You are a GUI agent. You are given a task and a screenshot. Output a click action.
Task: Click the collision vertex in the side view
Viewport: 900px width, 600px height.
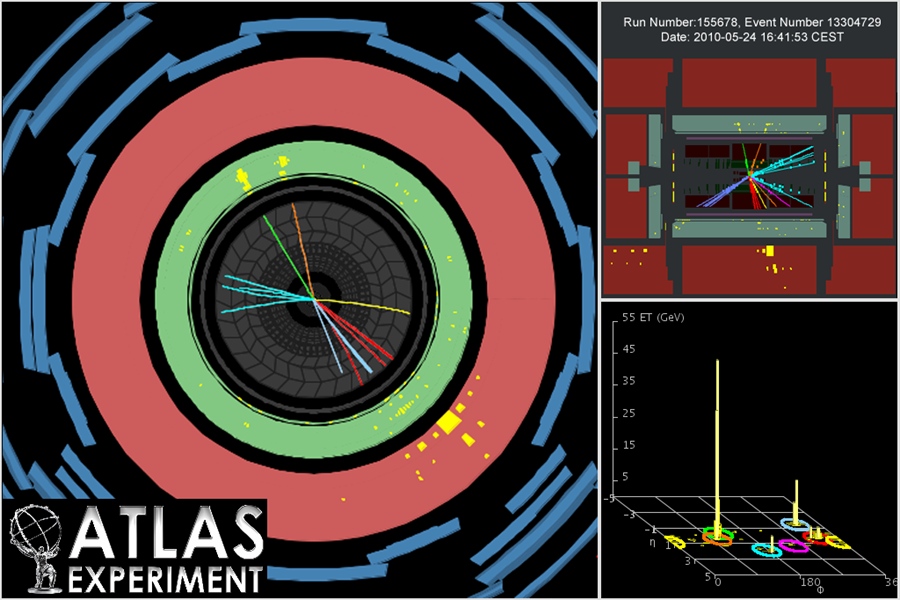(749, 175)
